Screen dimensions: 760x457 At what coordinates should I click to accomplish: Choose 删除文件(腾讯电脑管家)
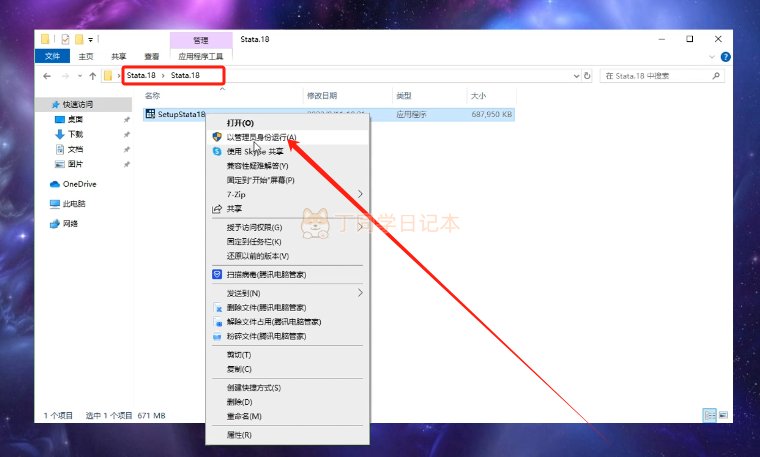(x=287, y=308)
